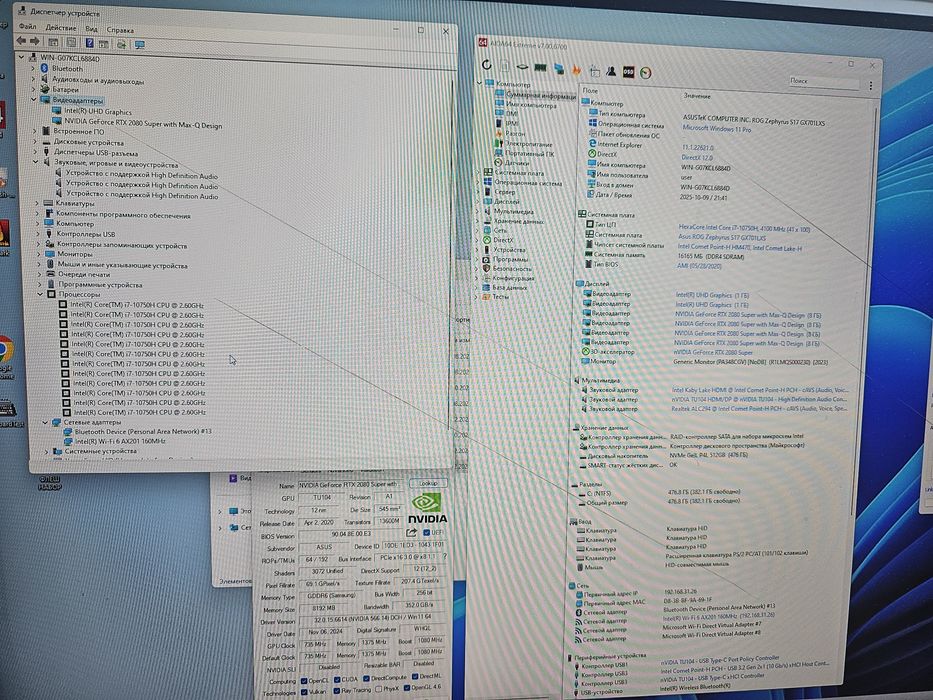Click the blue Help icon in Device Manager toolbar
933x700 pixels.
[x=89, y=43]
